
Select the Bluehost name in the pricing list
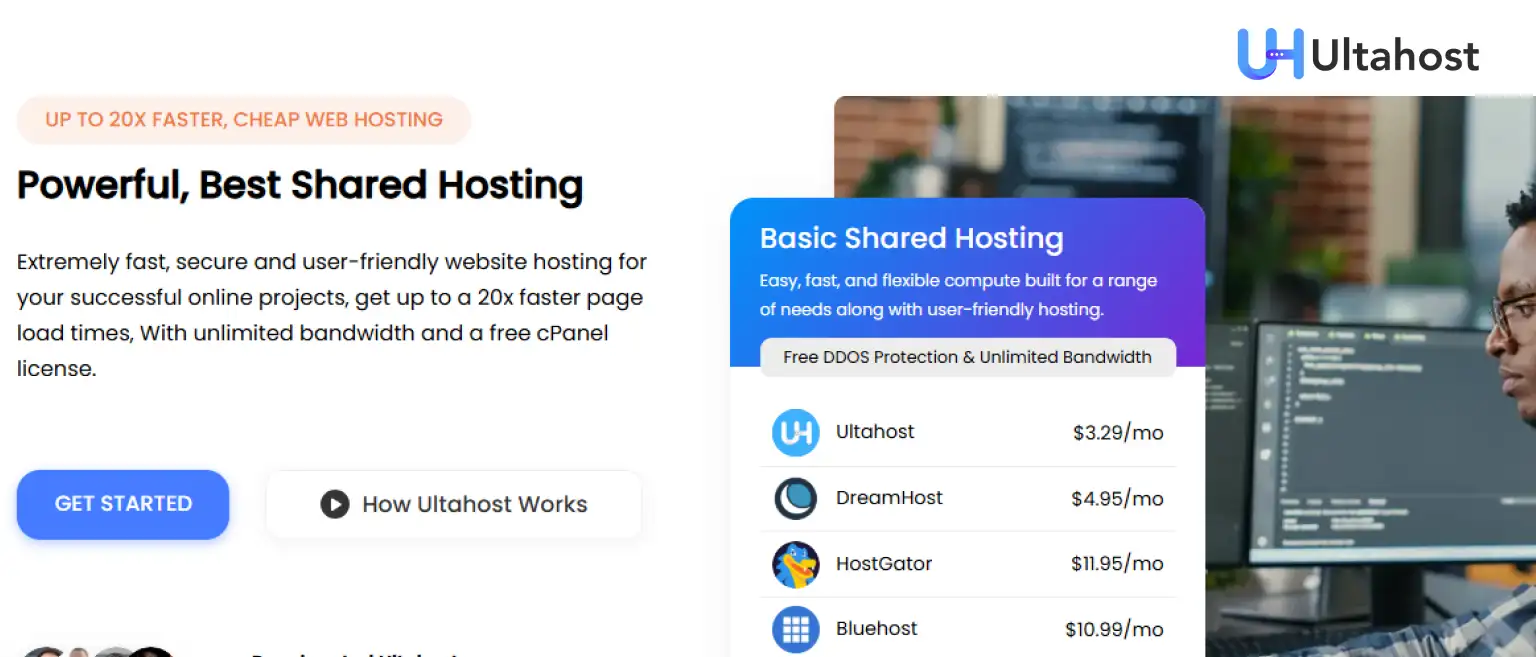click(x=877, y=629)
